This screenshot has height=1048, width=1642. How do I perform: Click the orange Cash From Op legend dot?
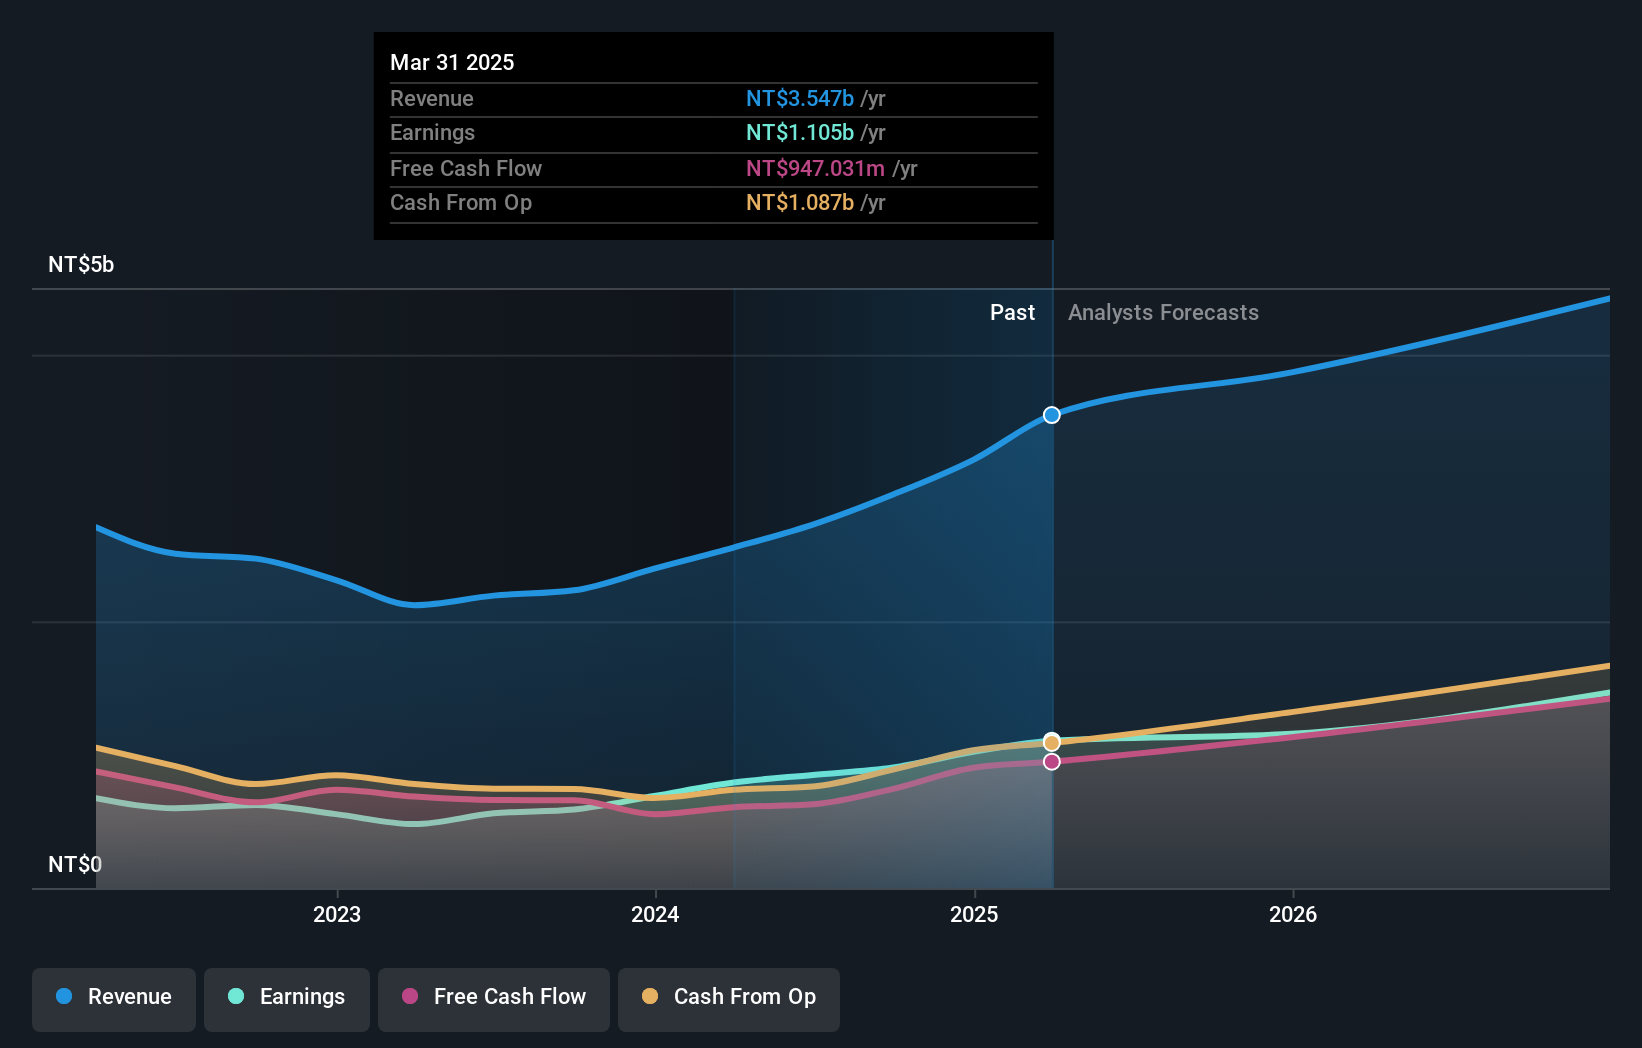(x=650, y=996)
